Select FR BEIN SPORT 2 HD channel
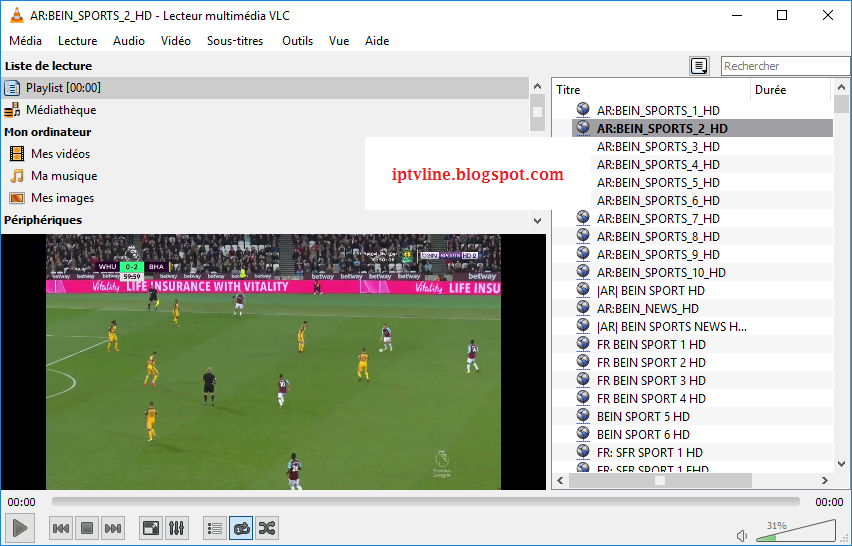Screen dimensions: 852x546 [x=651, y=362]
